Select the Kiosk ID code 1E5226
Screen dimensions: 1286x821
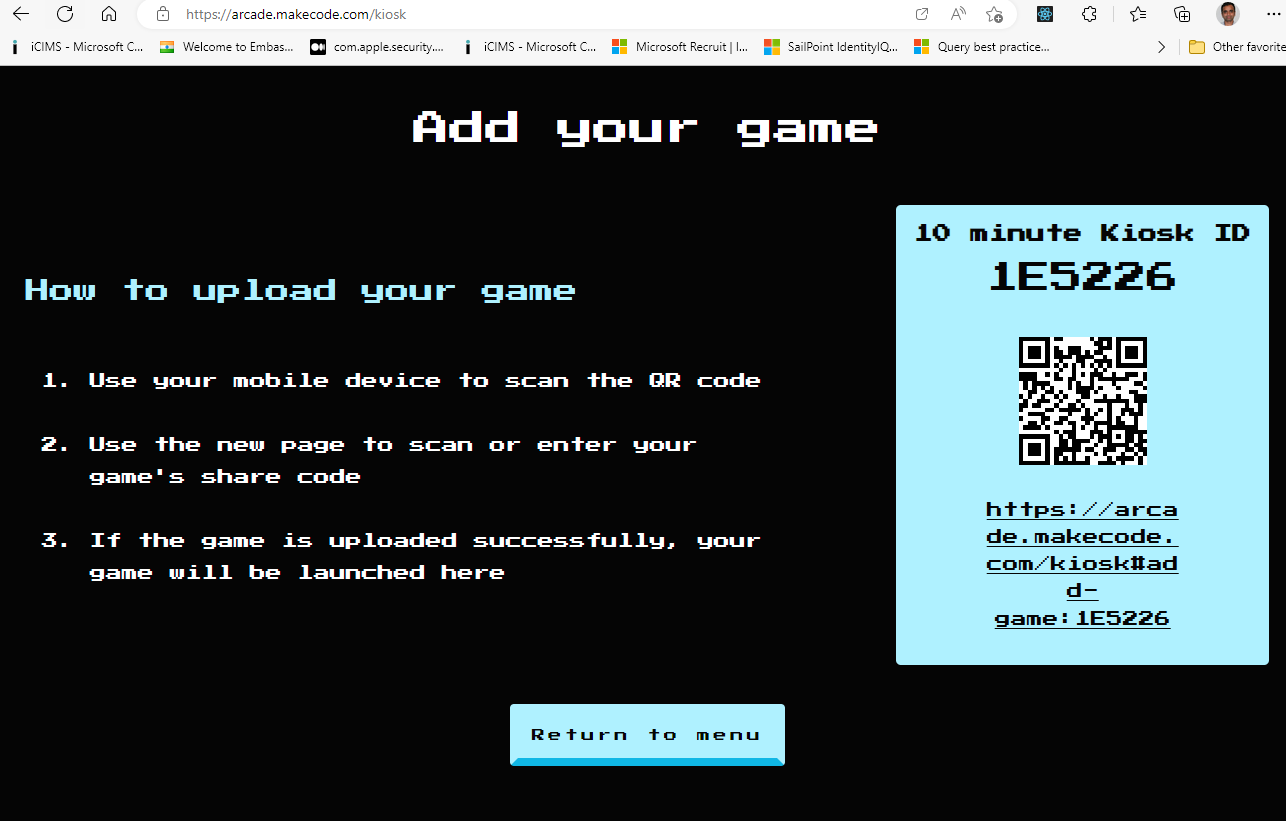click(x=1082, y=276)
